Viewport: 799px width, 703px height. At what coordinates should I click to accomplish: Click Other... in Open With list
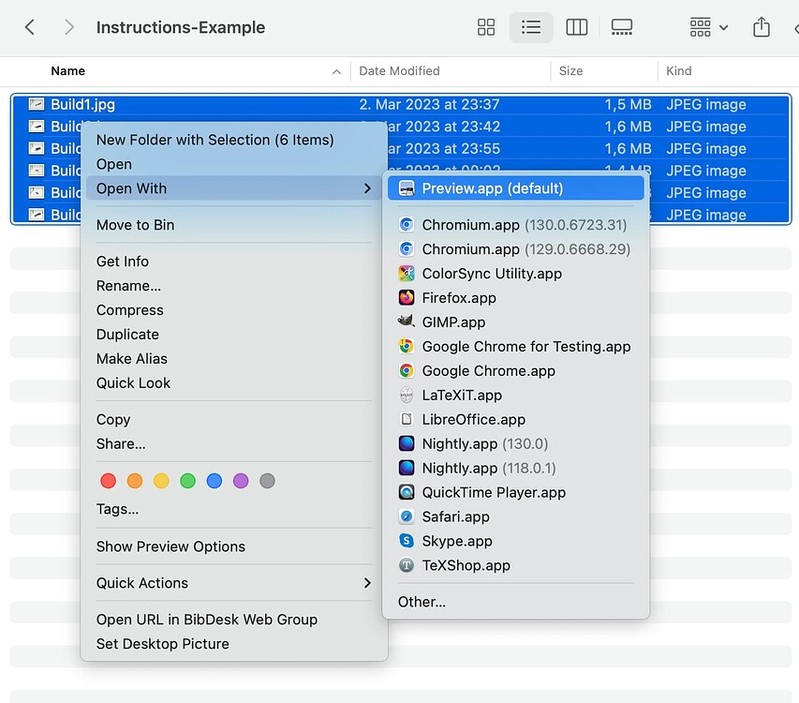tap(422, 601)
